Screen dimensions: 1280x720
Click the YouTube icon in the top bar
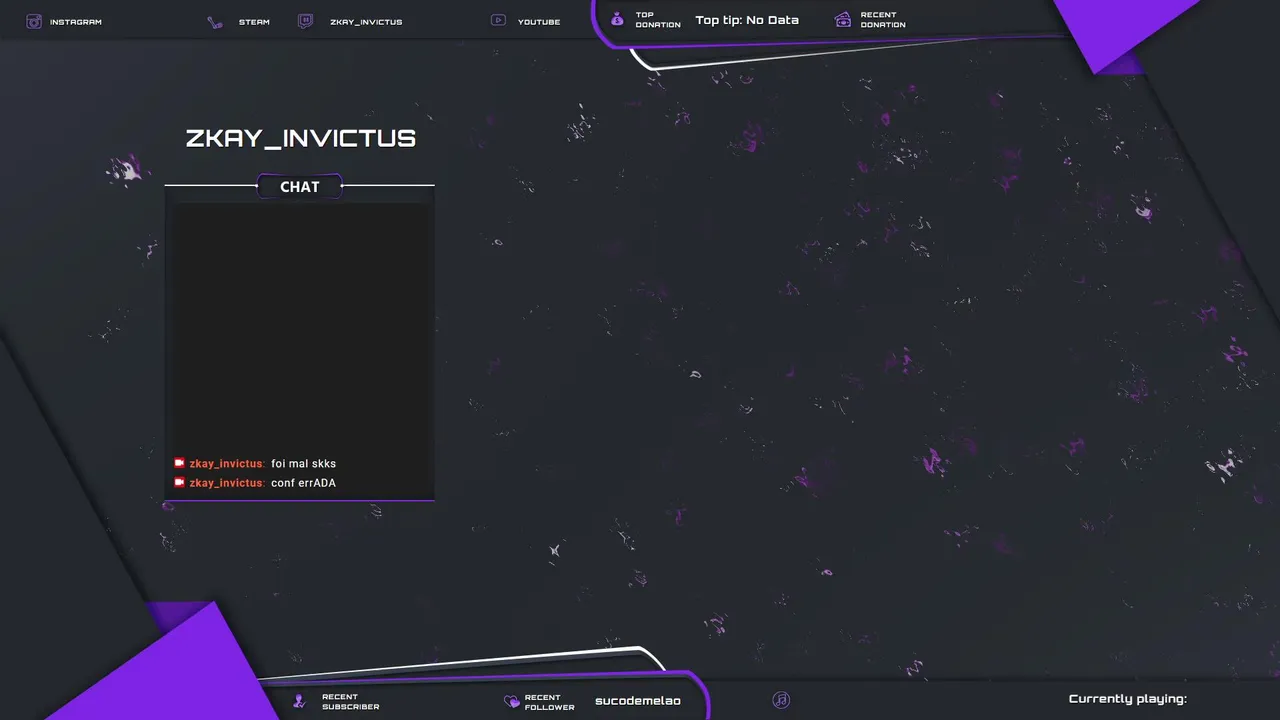click(498, 20)
